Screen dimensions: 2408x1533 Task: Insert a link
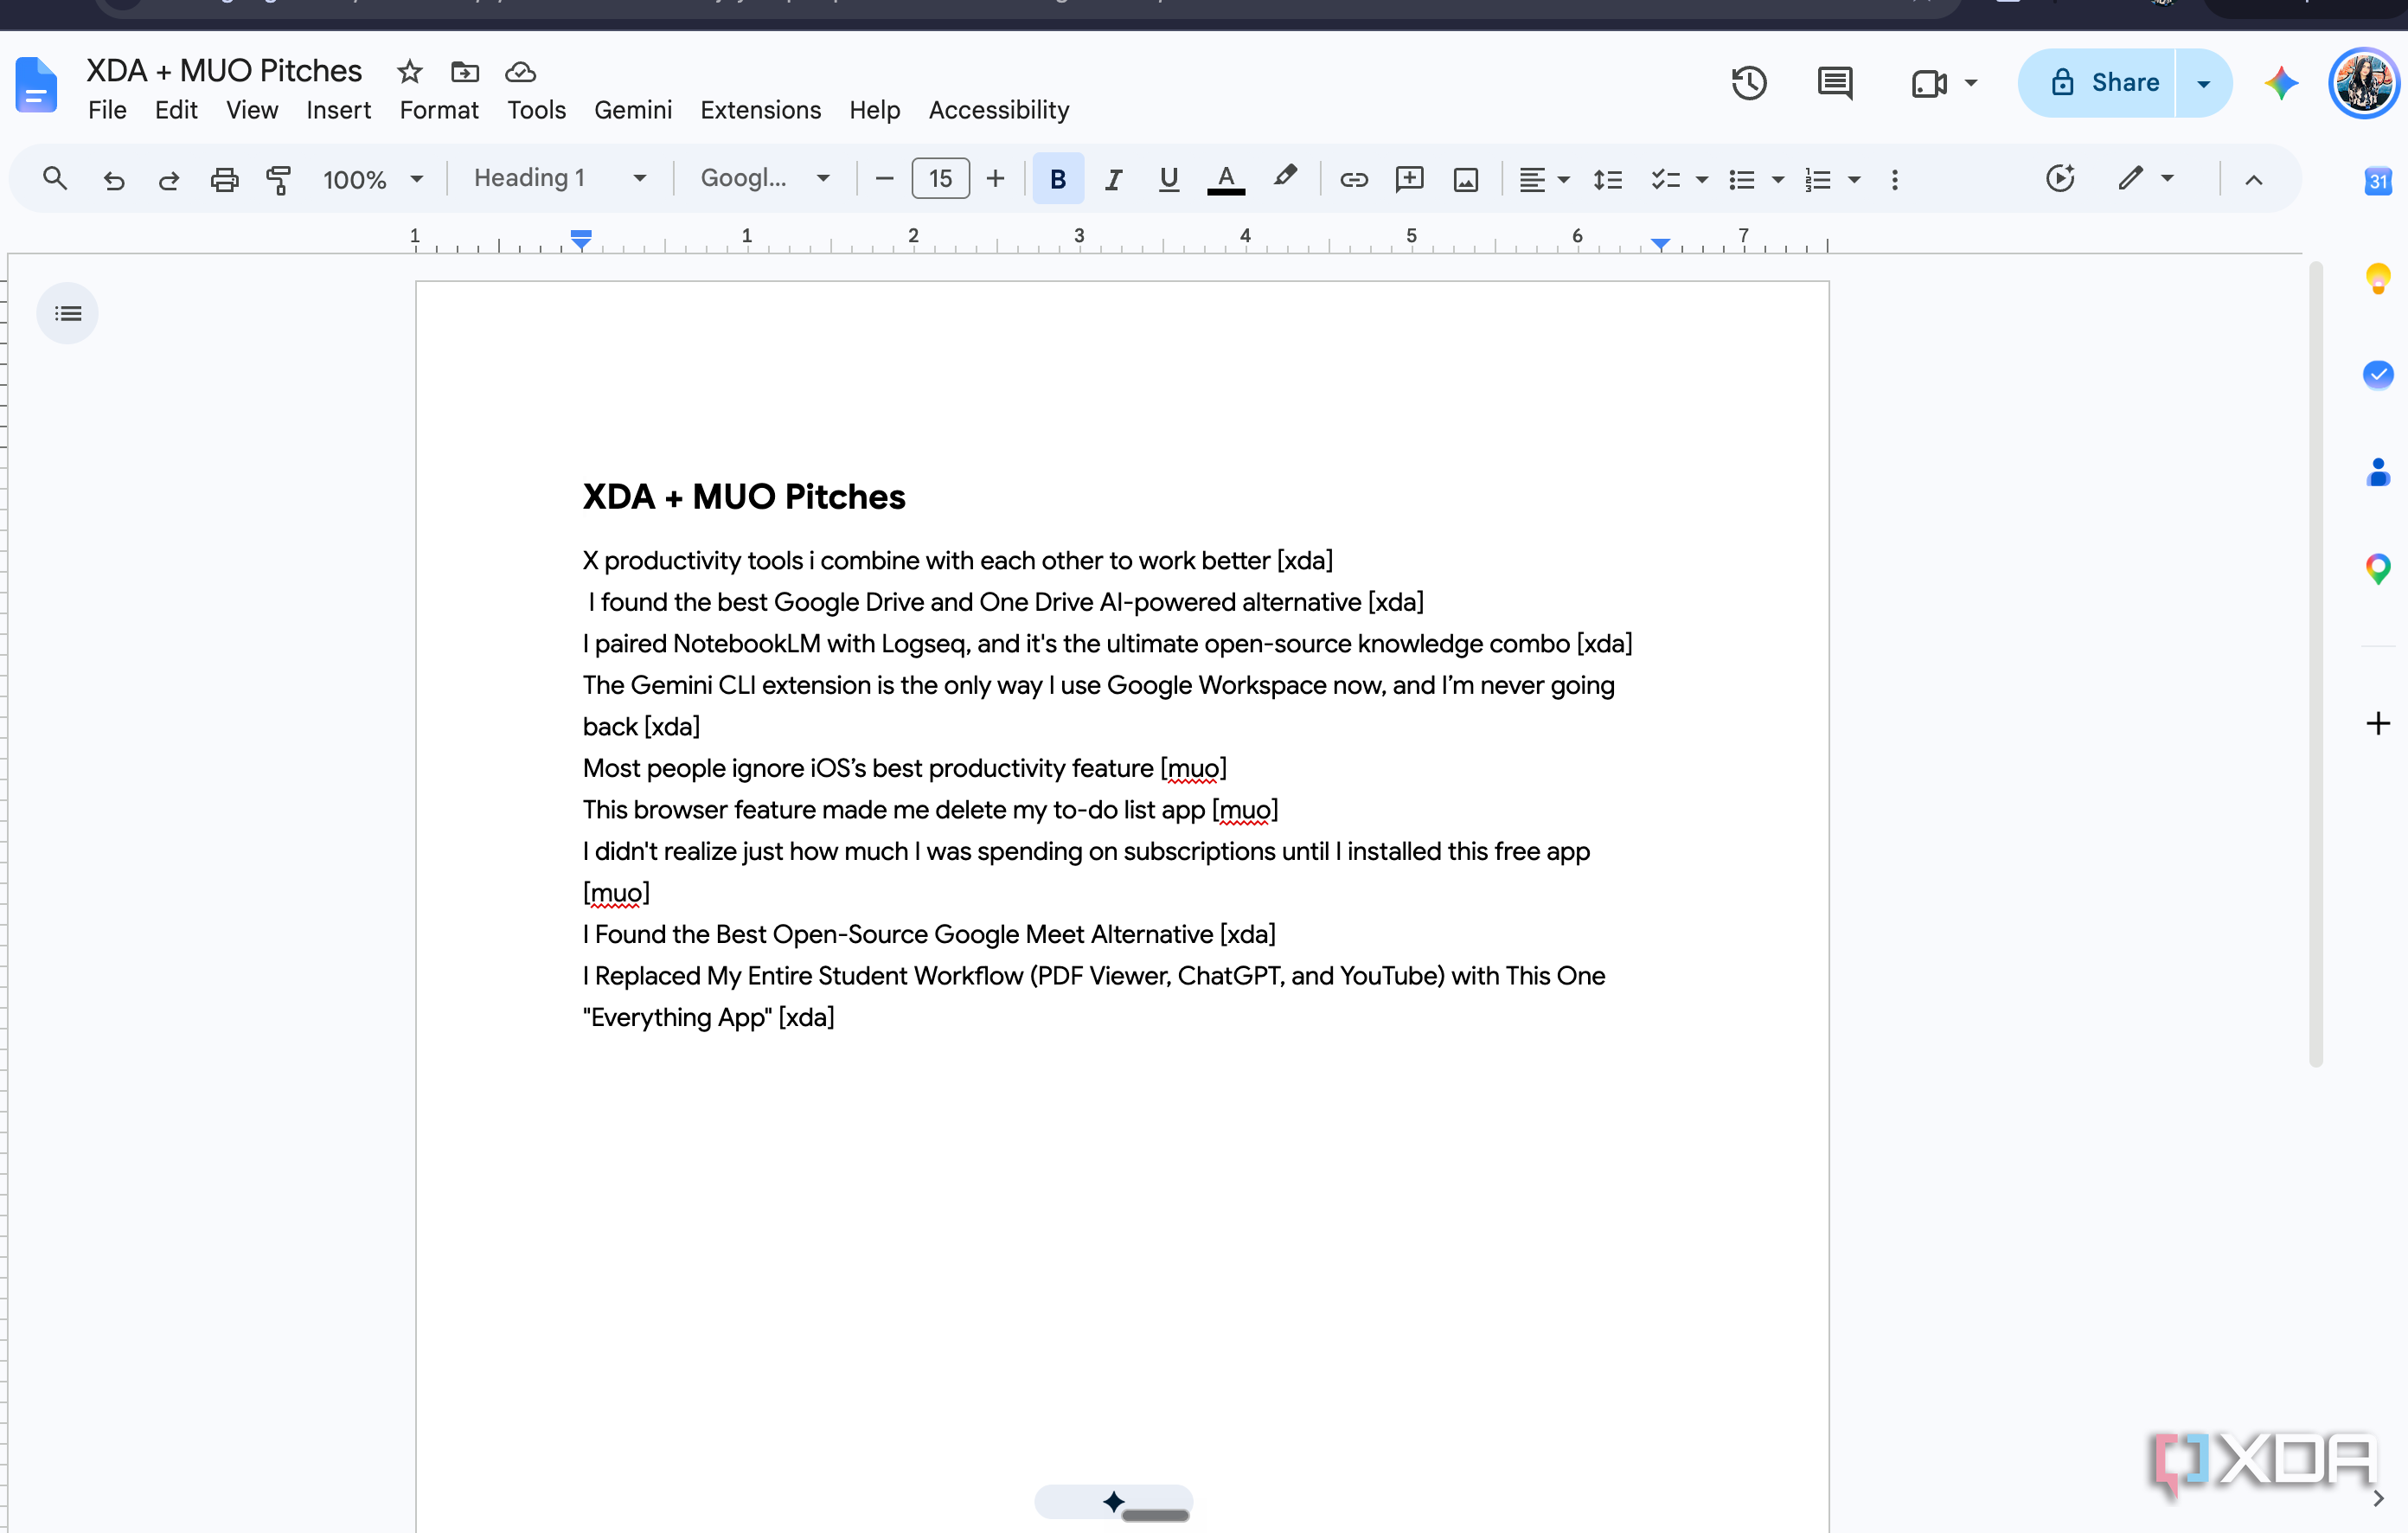click(1354, 179)
